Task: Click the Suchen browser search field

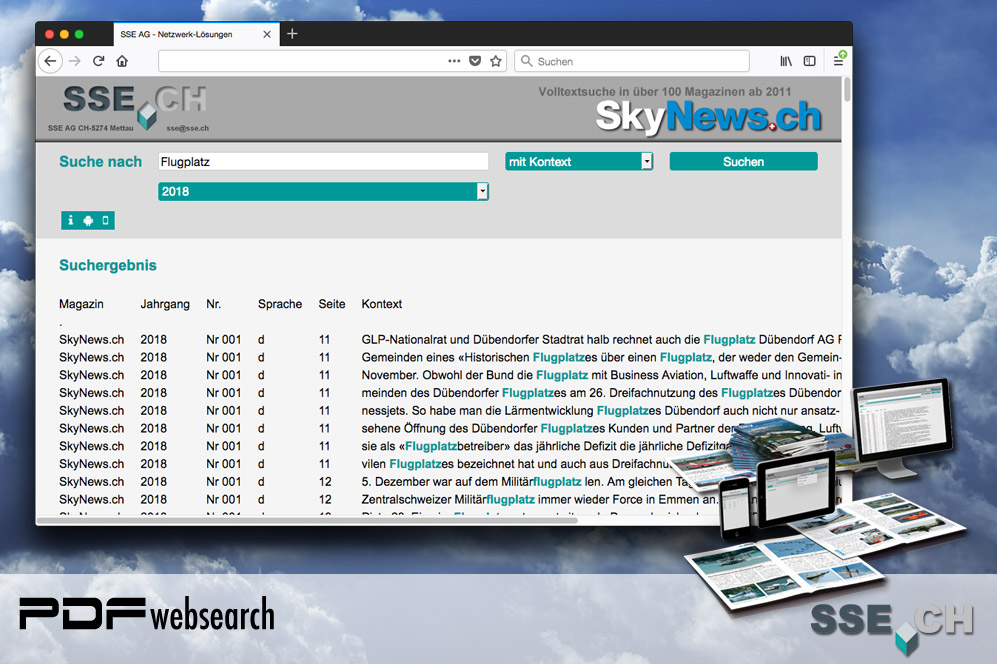Action: tap(632, 61)
